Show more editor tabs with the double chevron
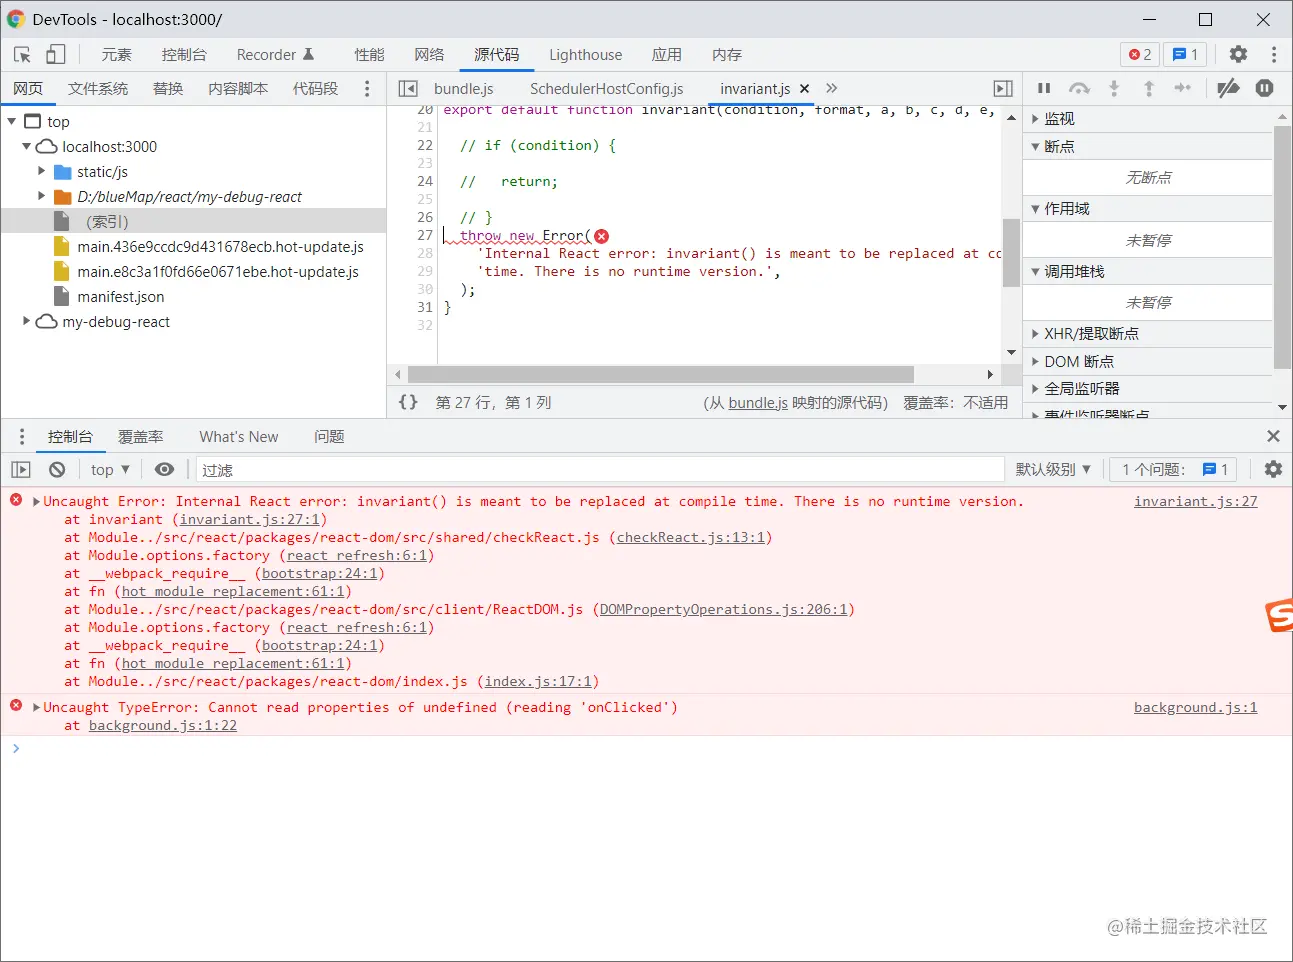 click(831, 89)
